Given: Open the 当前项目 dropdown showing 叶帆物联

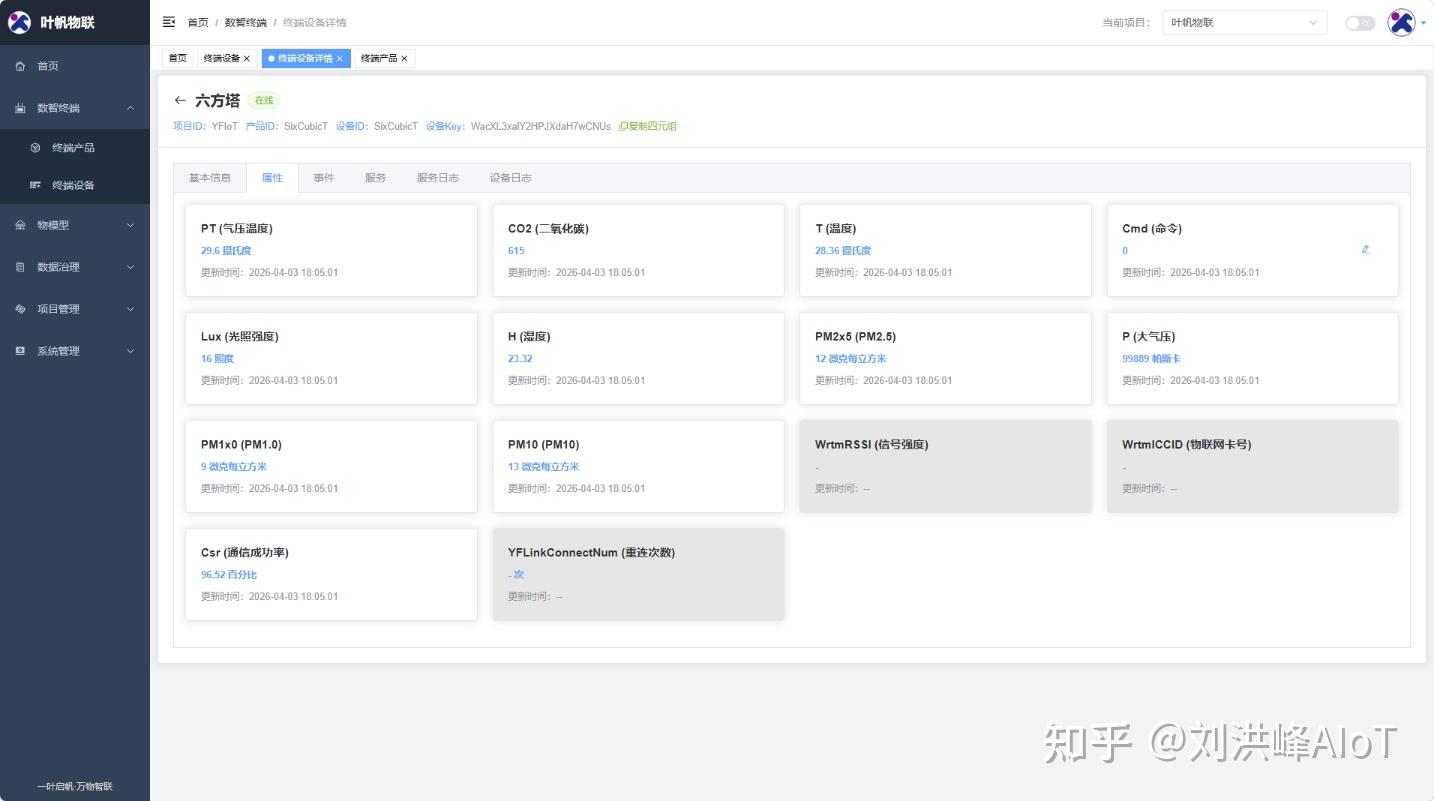Looking at the screenshot, I should (1244, 22).
